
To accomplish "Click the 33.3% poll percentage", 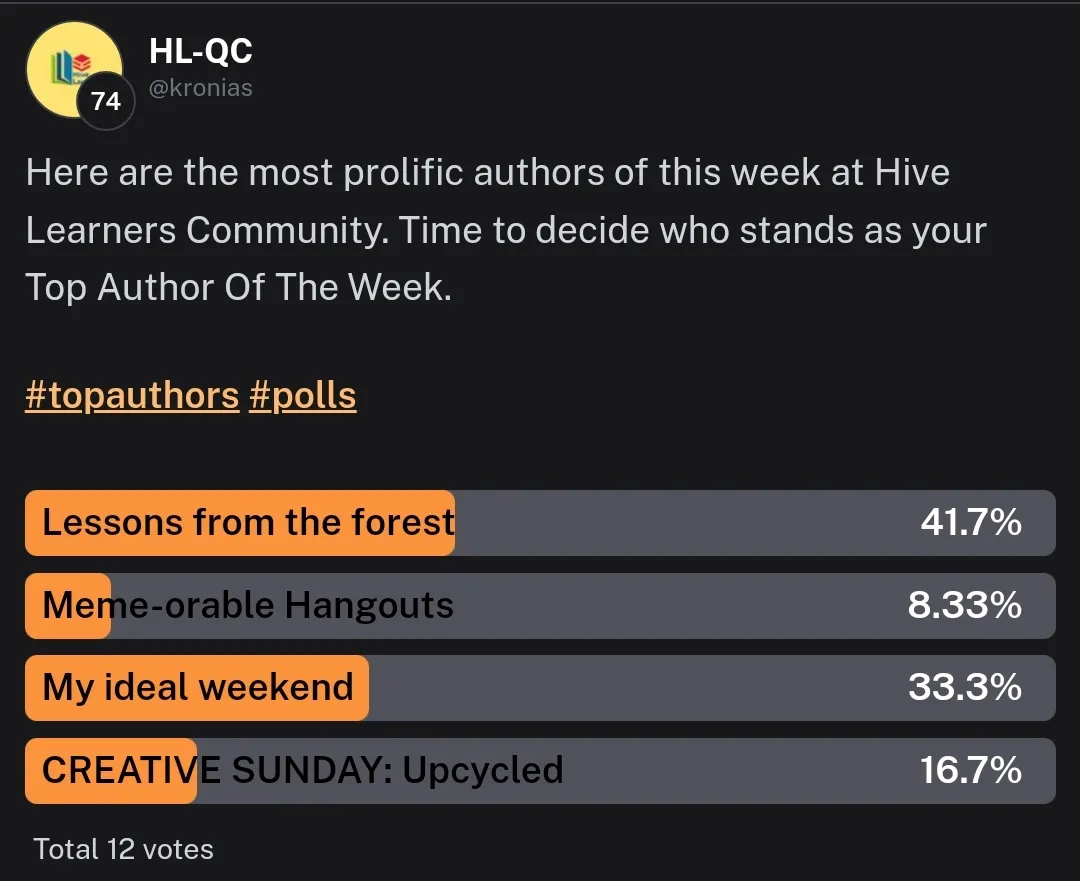I will click(x=964, y=688).
